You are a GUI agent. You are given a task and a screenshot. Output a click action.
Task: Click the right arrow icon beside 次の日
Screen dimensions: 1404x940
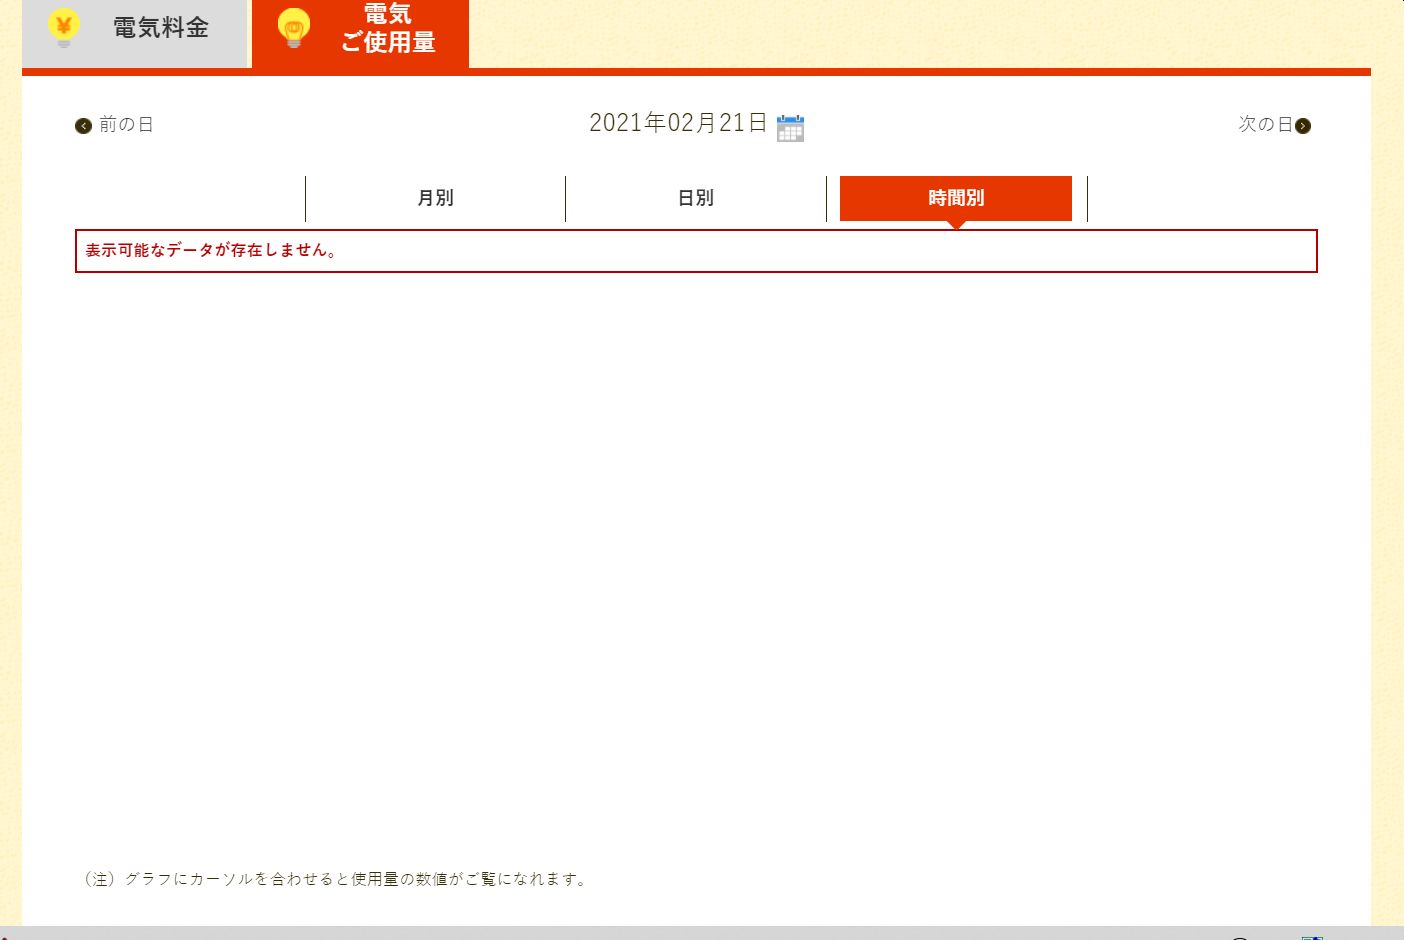point(1303,126)
